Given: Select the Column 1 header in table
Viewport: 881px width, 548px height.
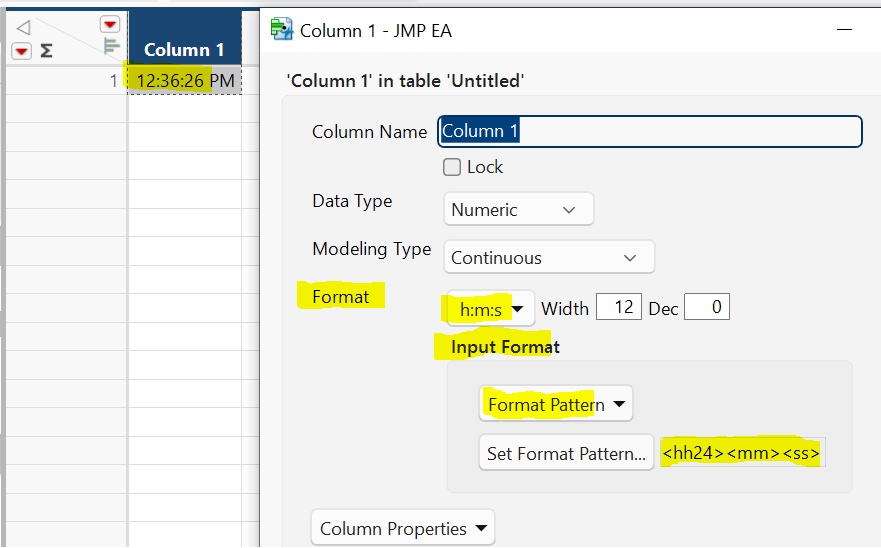Looking at the screenshot, I should pyautogui.click(x=184, y=49).
